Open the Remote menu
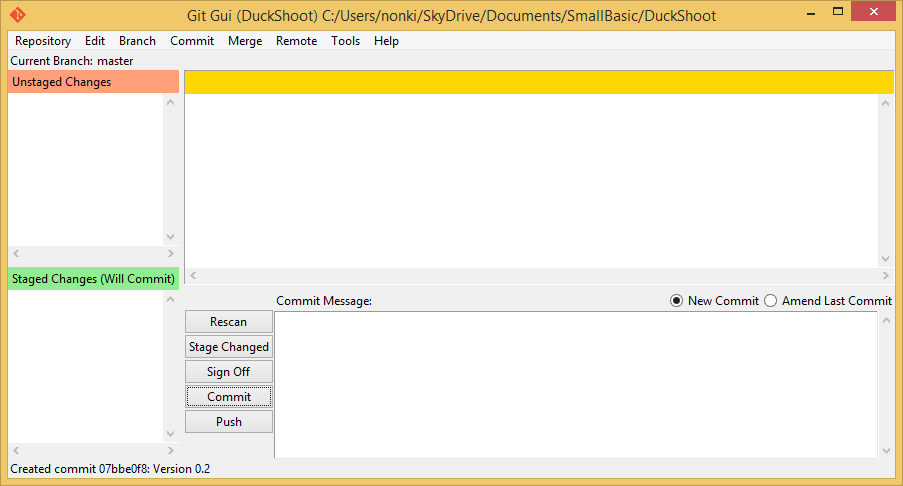The image size is (903, 486). point(297,41)
